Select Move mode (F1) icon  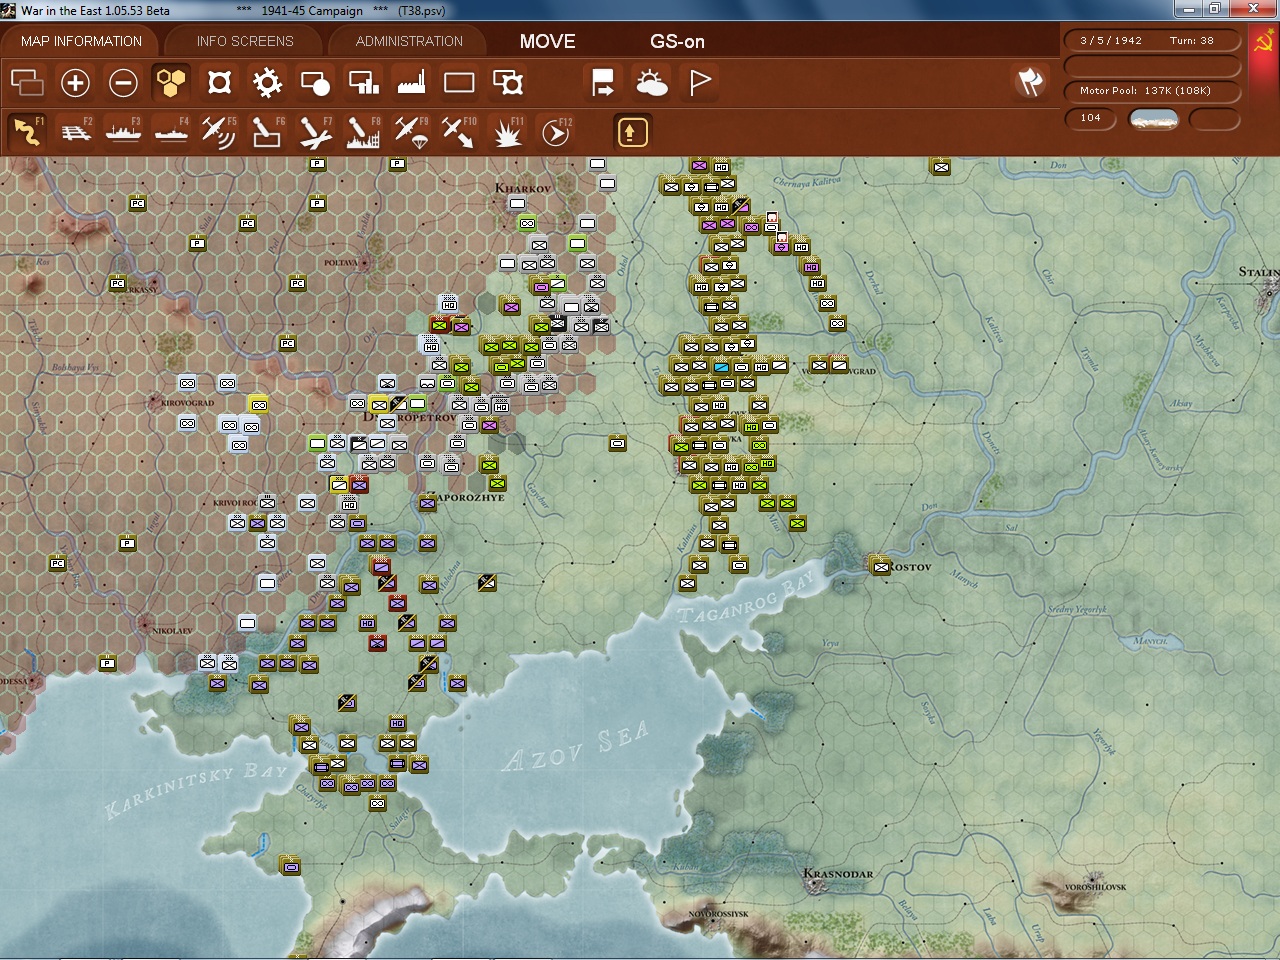tap(27, 131)
